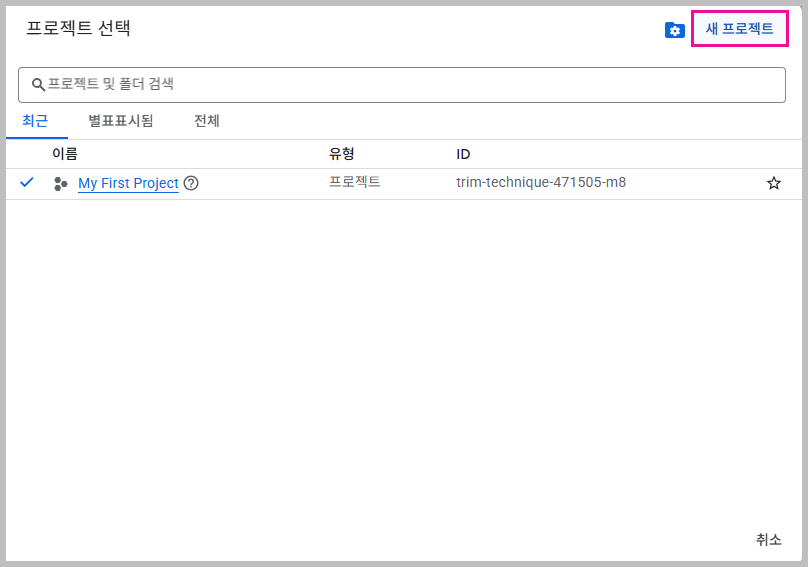Click the 프로젝트 선택 dialog title

pyautogui.click(x=78, y=28)
